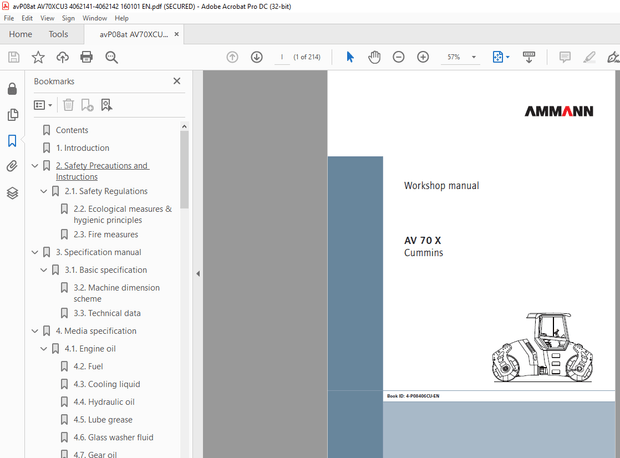
Task: Open the Sign menu
Action: pos(68,18)
